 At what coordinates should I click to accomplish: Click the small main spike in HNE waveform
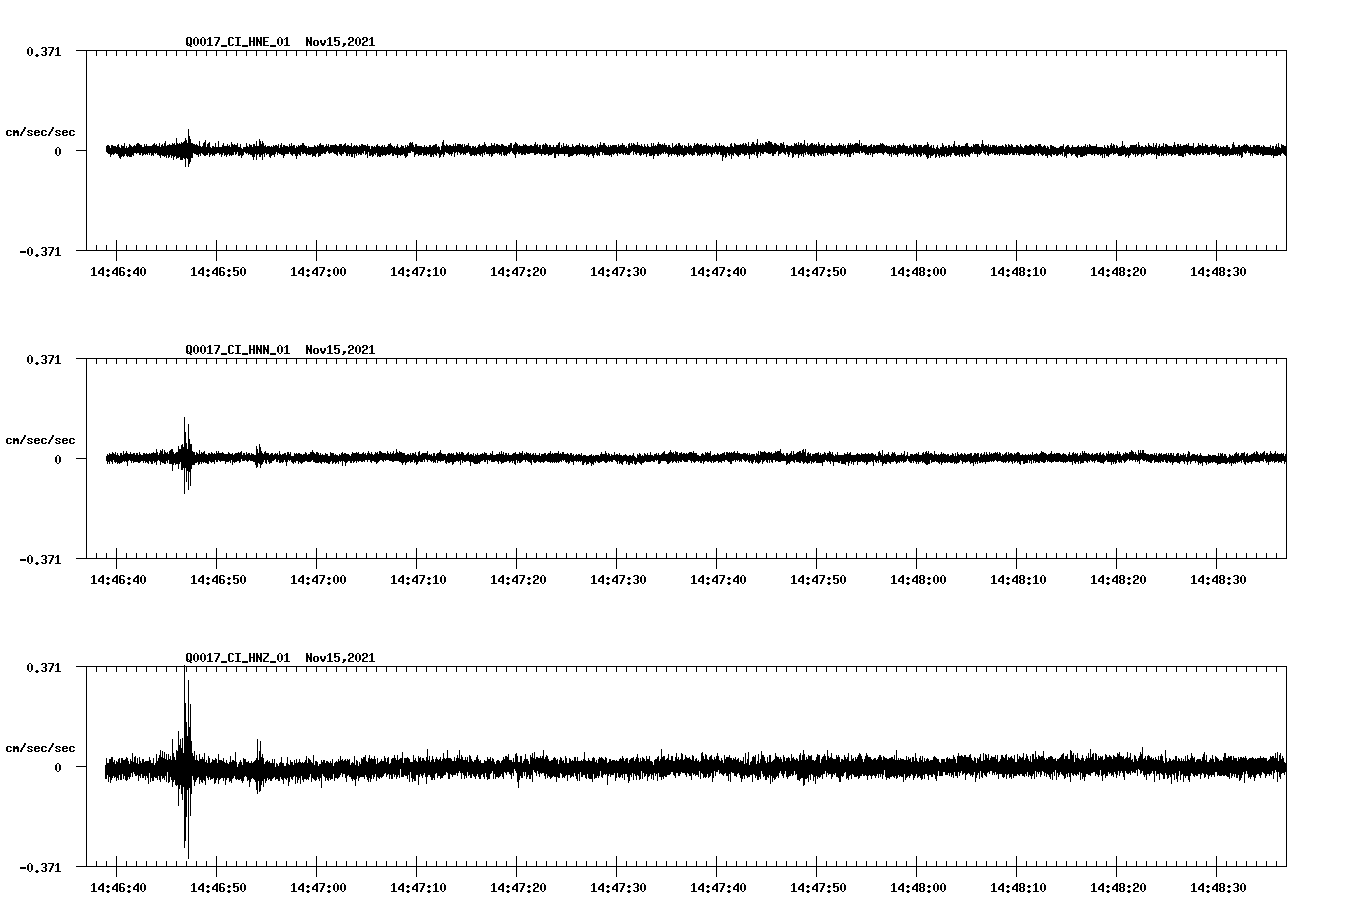(188, 149)
